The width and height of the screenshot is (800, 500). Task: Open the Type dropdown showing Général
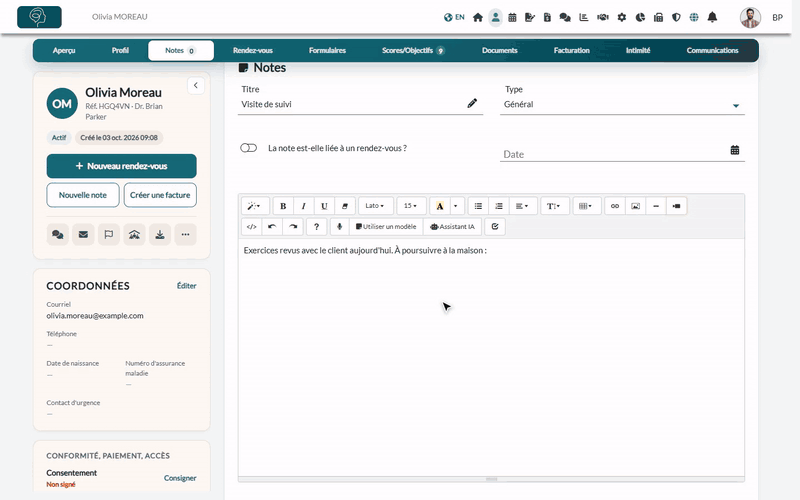[x=622, y=105]
